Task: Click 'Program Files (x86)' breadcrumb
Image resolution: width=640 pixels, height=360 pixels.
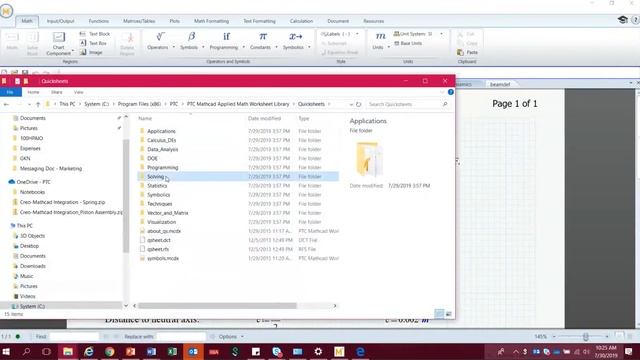Action: 139,104
